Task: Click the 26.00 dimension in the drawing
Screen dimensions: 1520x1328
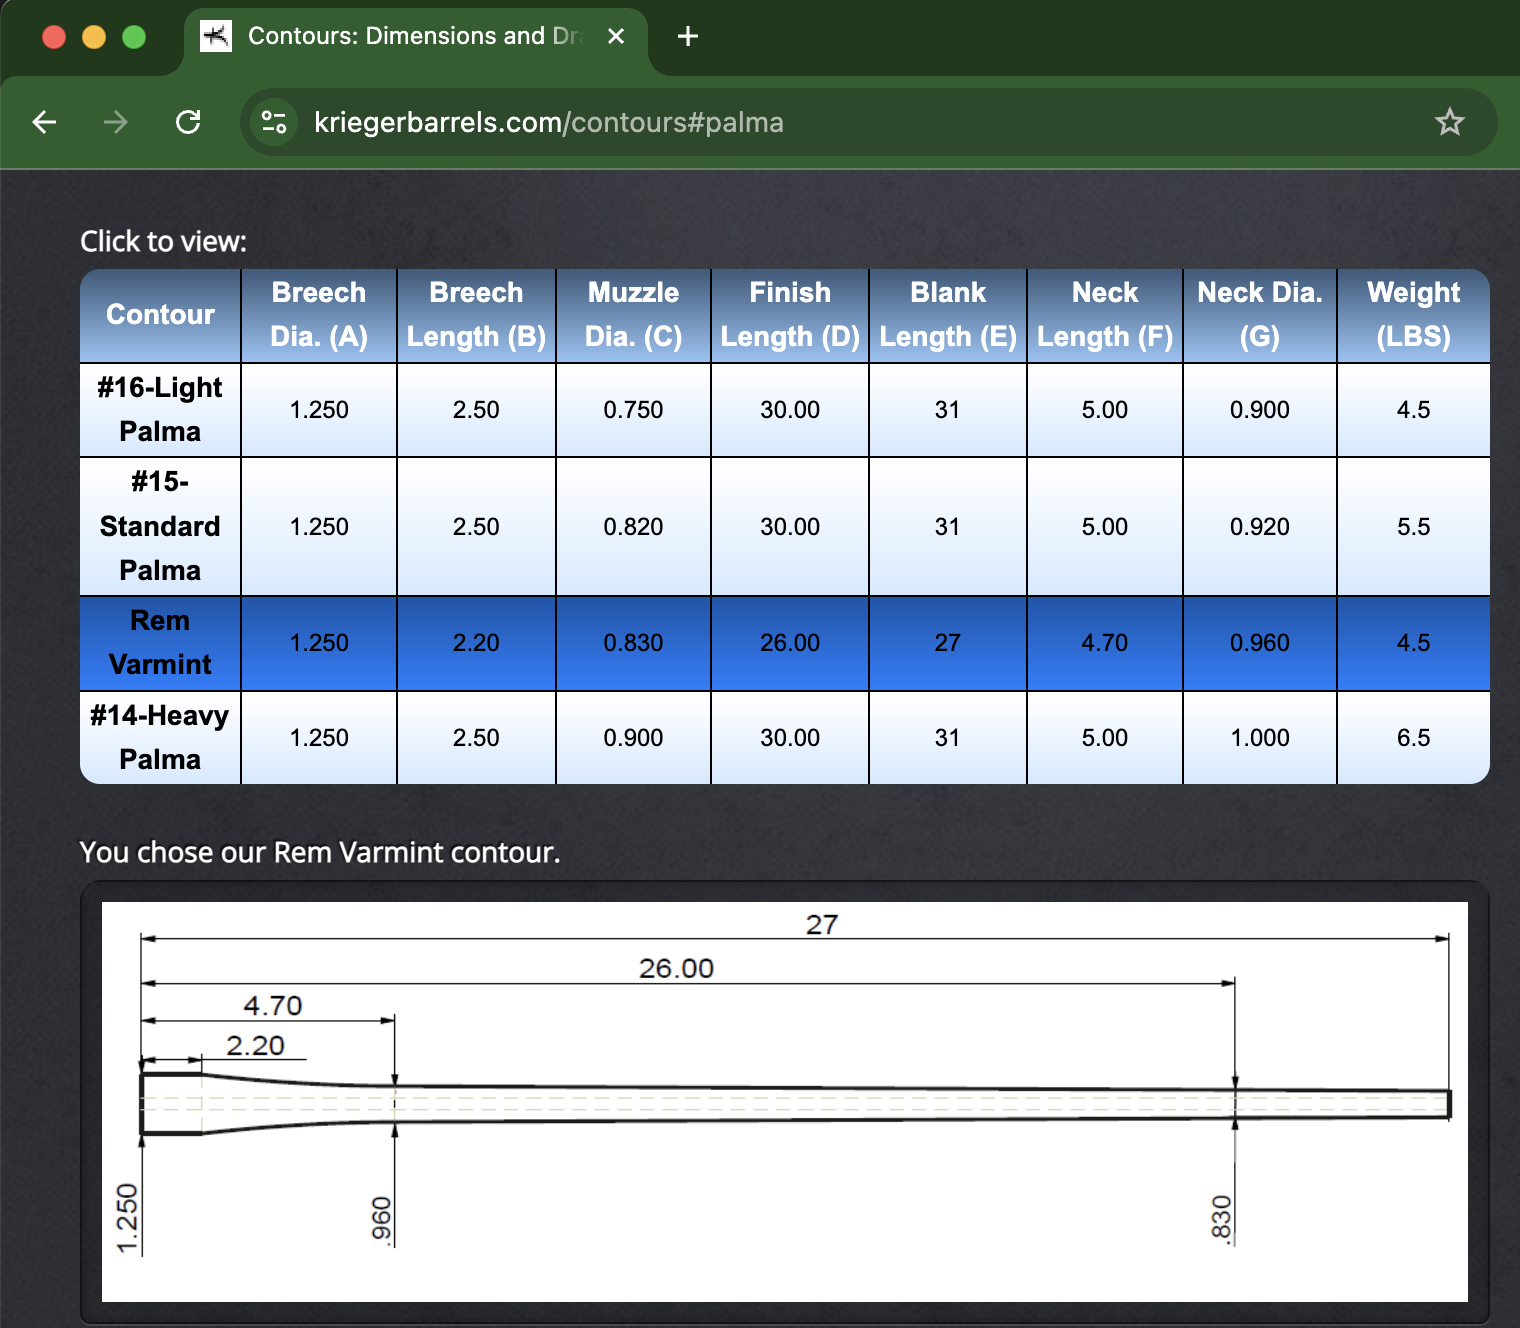Action: (x=677, y=968)
